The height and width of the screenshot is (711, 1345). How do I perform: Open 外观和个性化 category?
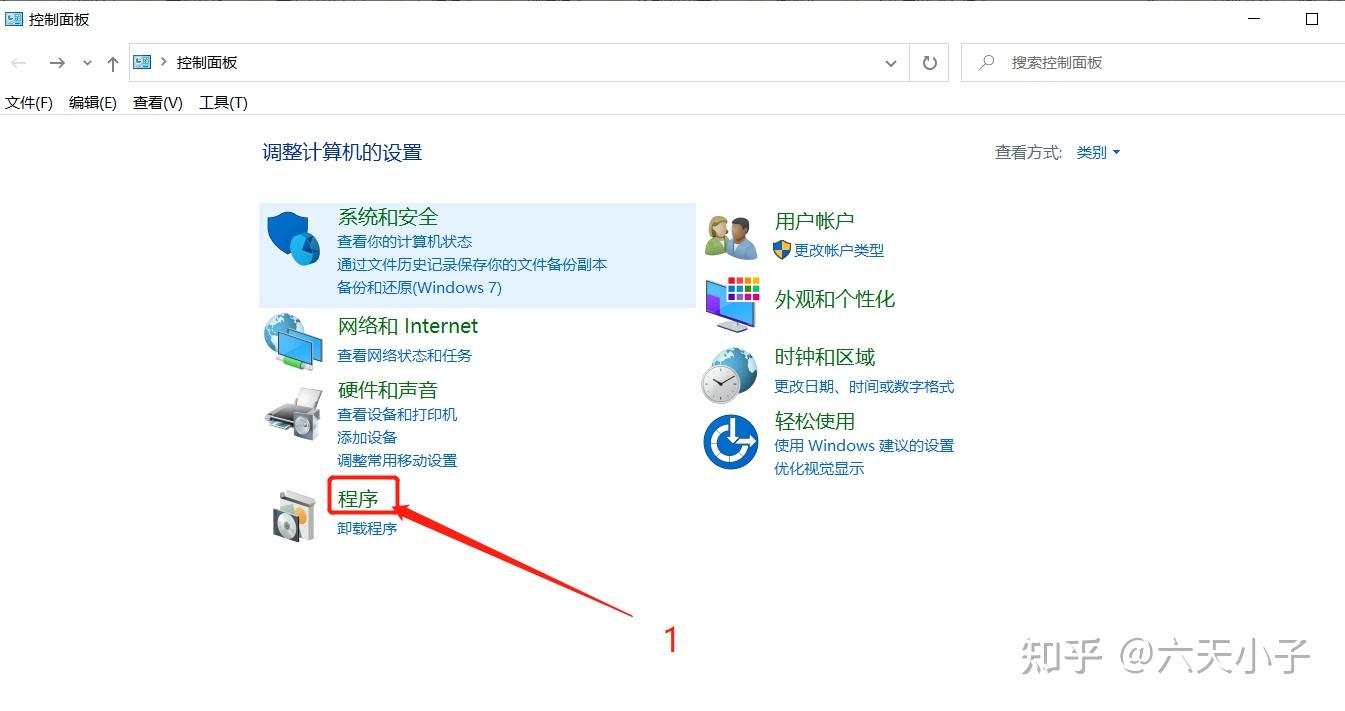click(x=835, y=299)
